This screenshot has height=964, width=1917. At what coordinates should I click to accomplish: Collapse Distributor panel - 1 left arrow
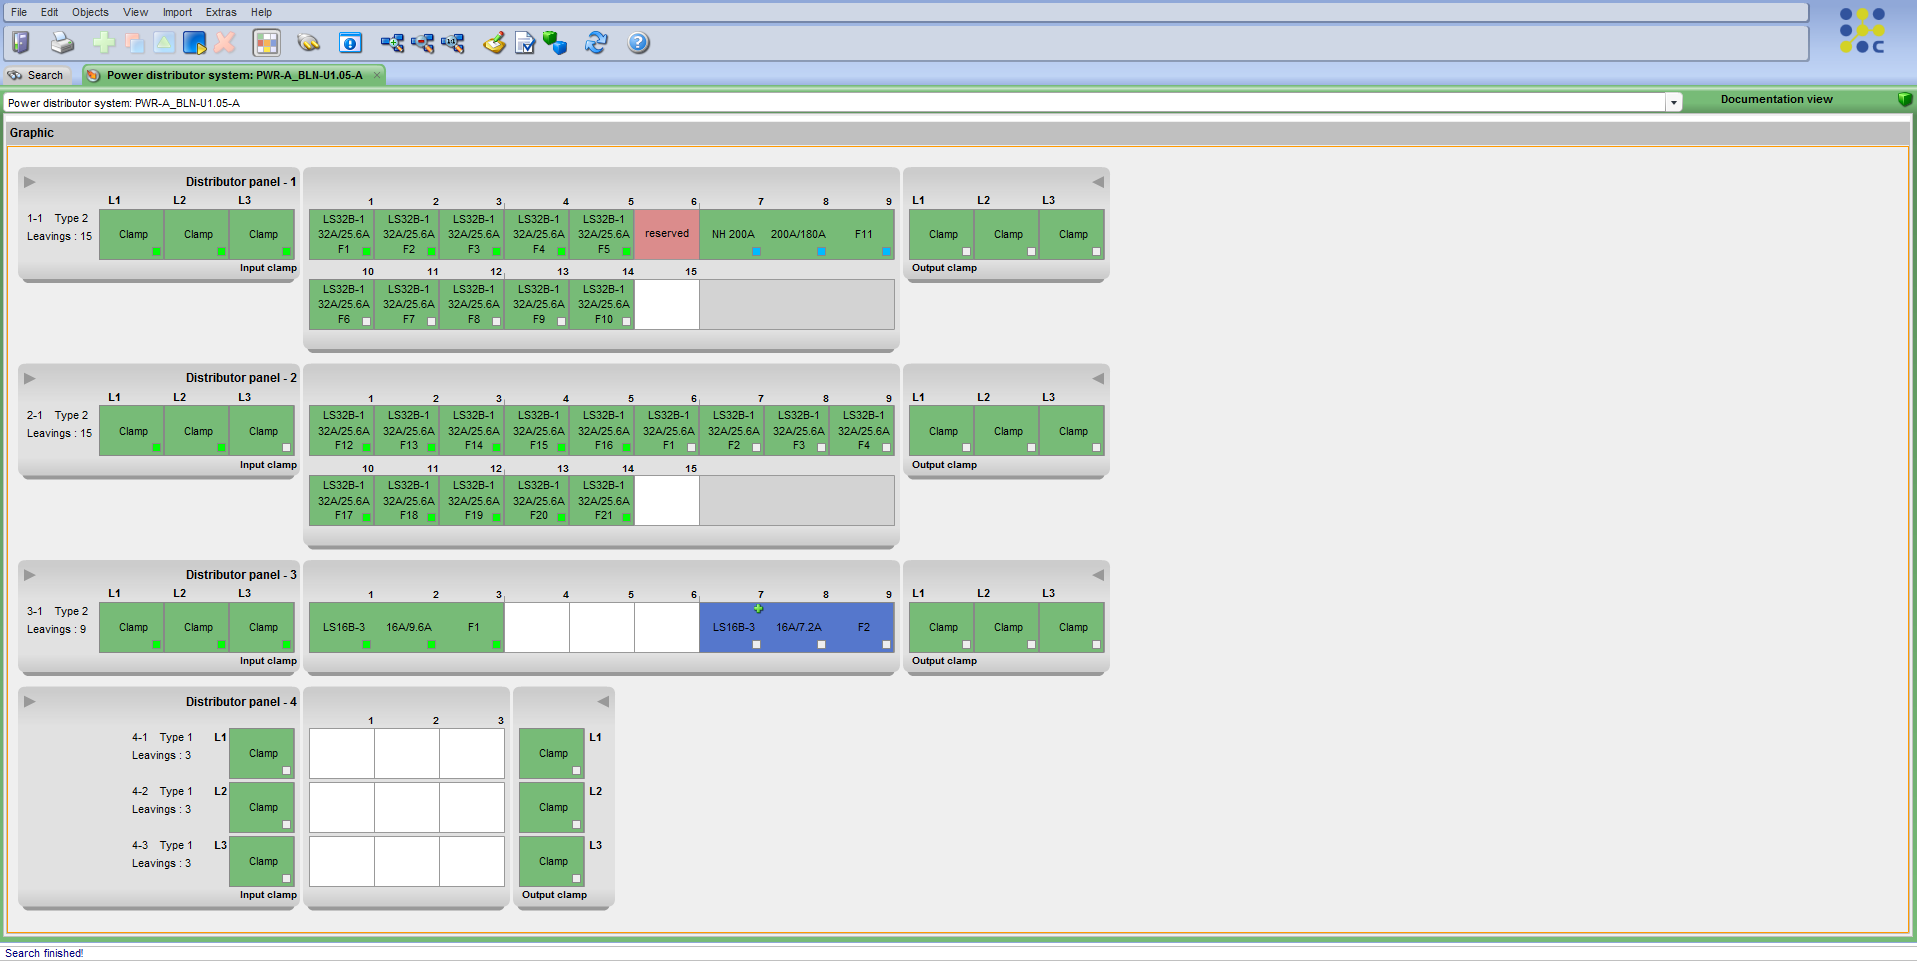(30, 182)
